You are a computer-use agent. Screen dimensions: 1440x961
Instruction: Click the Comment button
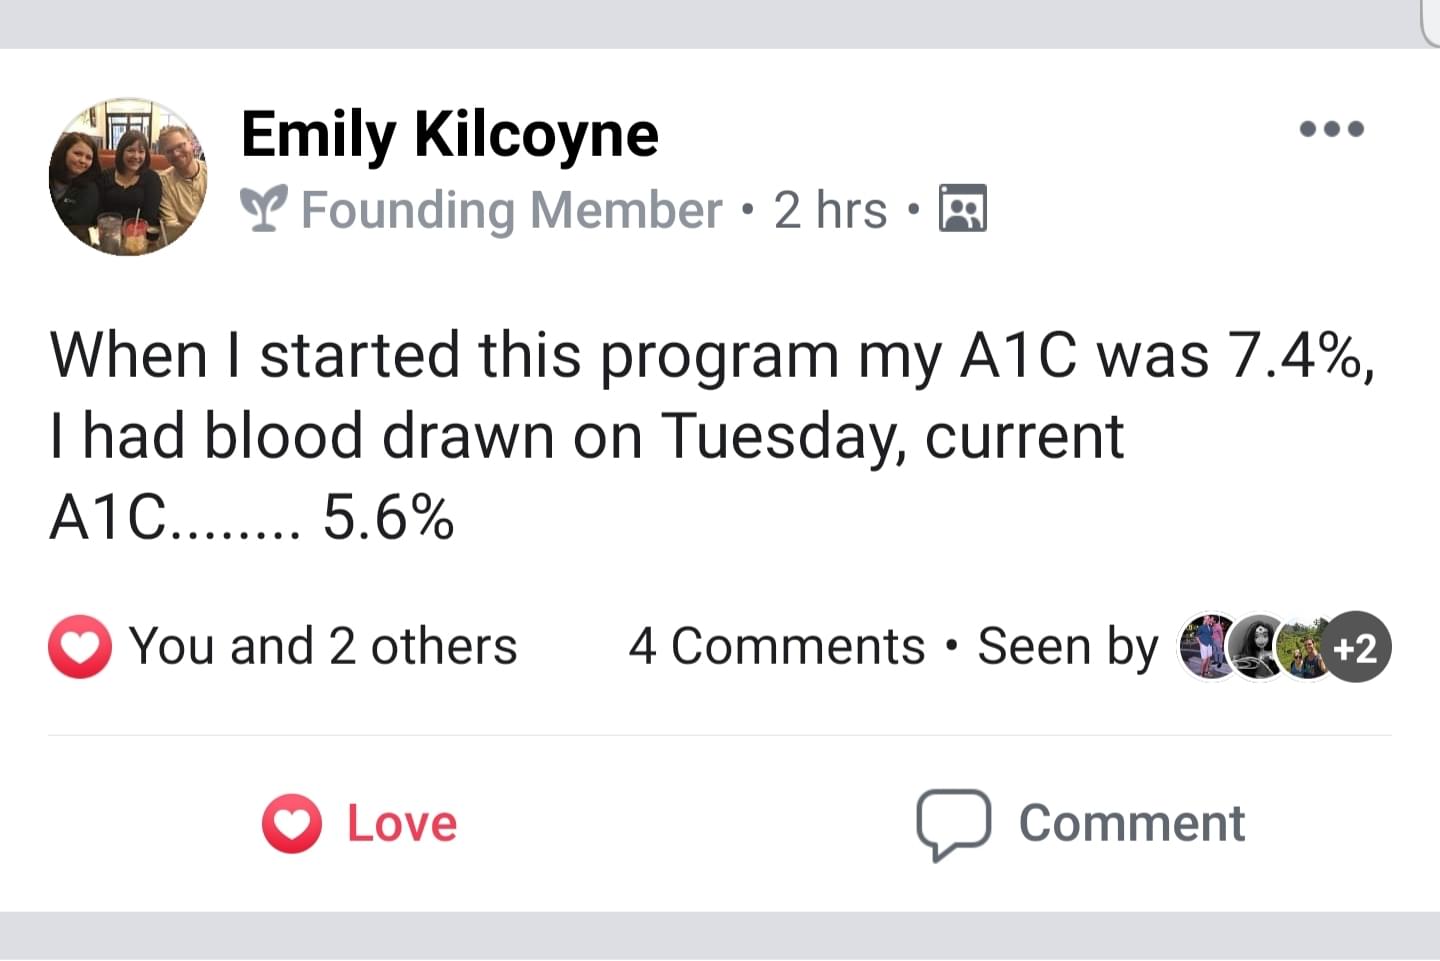[1081, 825]
